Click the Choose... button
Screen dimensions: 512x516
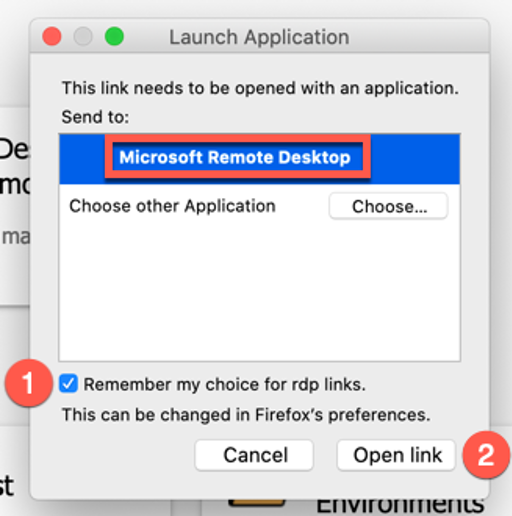click(x=388, y=206)
